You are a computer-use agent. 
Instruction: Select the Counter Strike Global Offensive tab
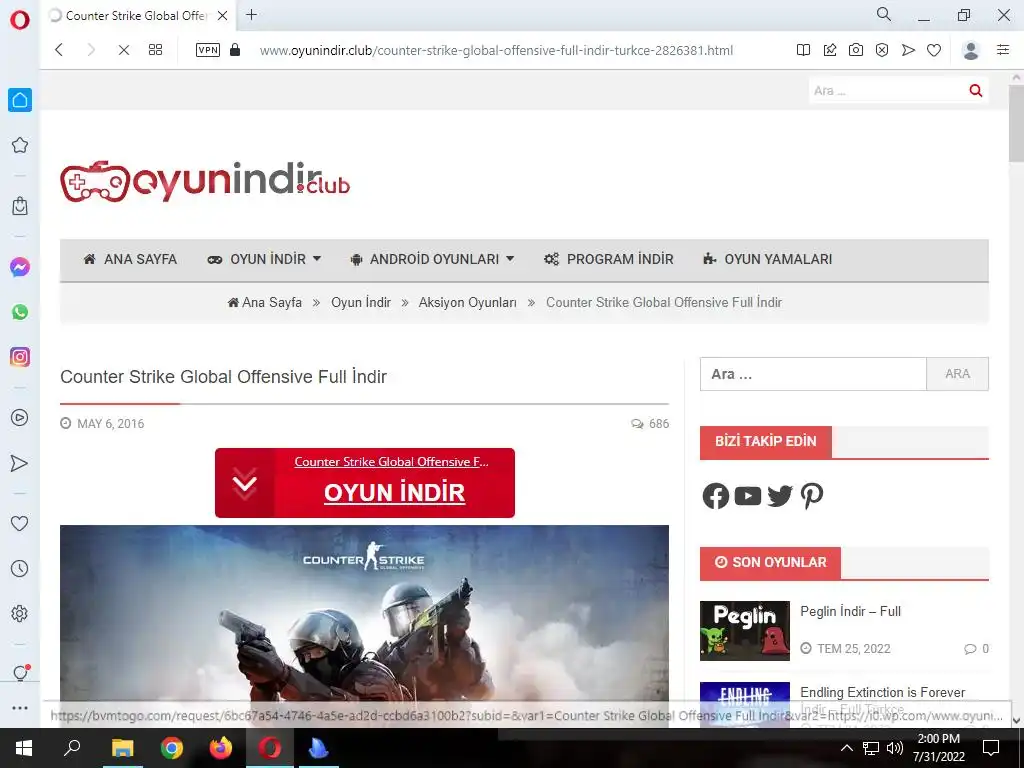click(x=136, y=16)
